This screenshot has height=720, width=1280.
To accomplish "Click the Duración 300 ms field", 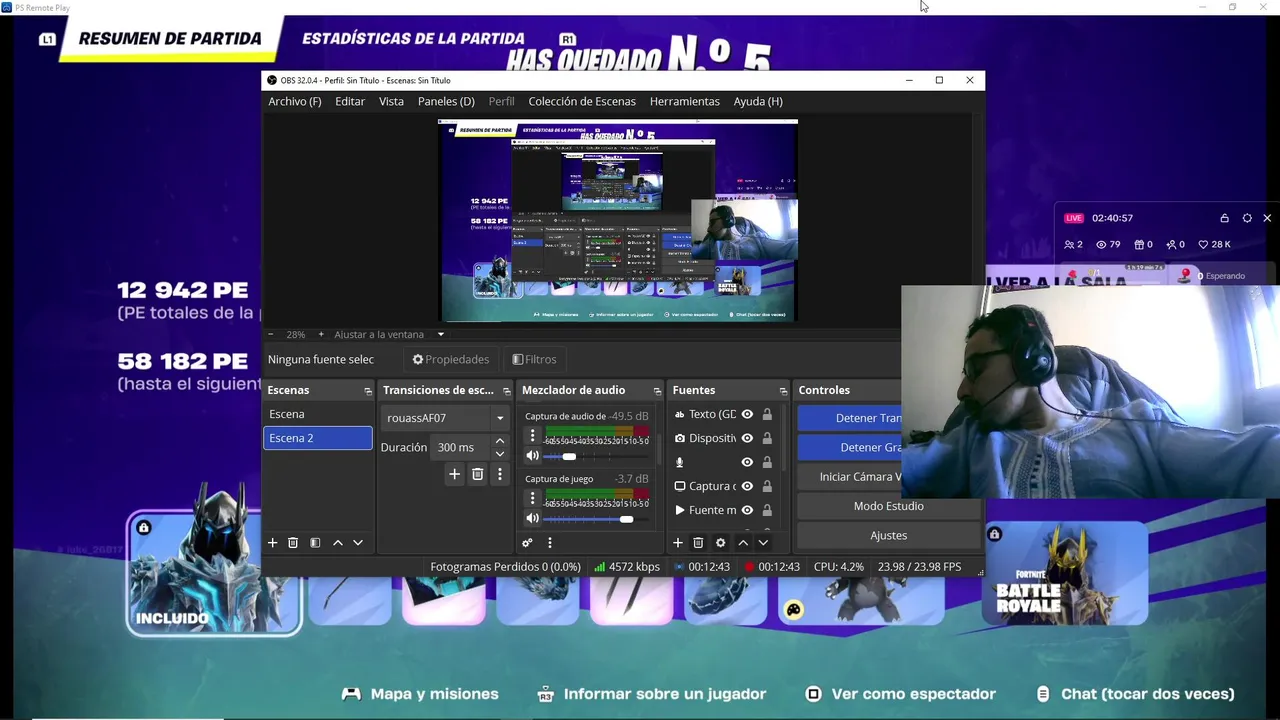I will [x=461, y=447].
